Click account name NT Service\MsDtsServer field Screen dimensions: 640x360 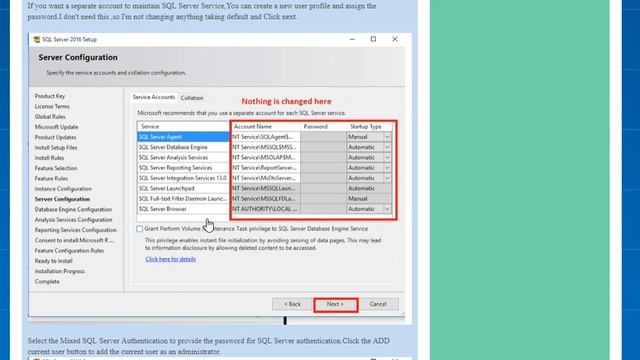pyautogui.click(x=266, y=178)
